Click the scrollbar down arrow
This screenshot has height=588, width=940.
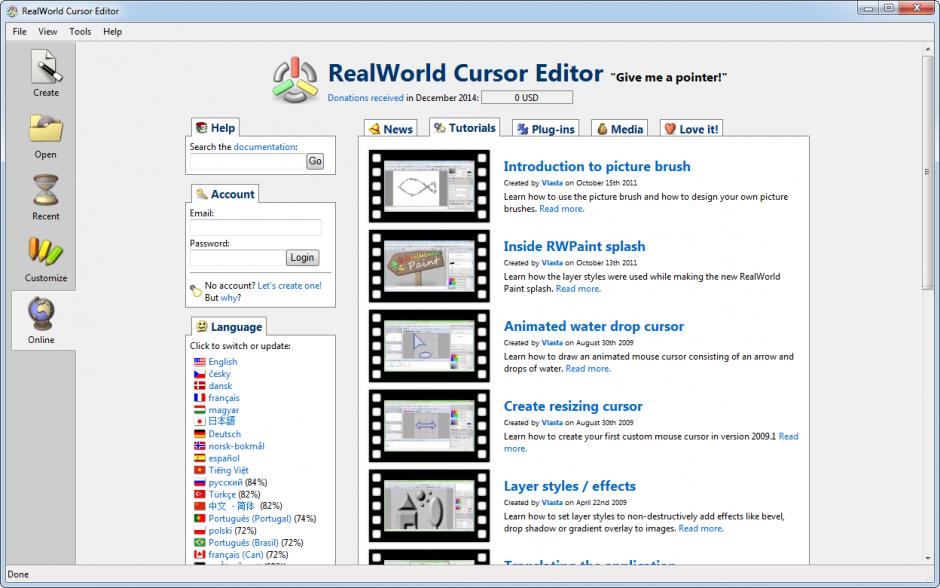(927, 559)
